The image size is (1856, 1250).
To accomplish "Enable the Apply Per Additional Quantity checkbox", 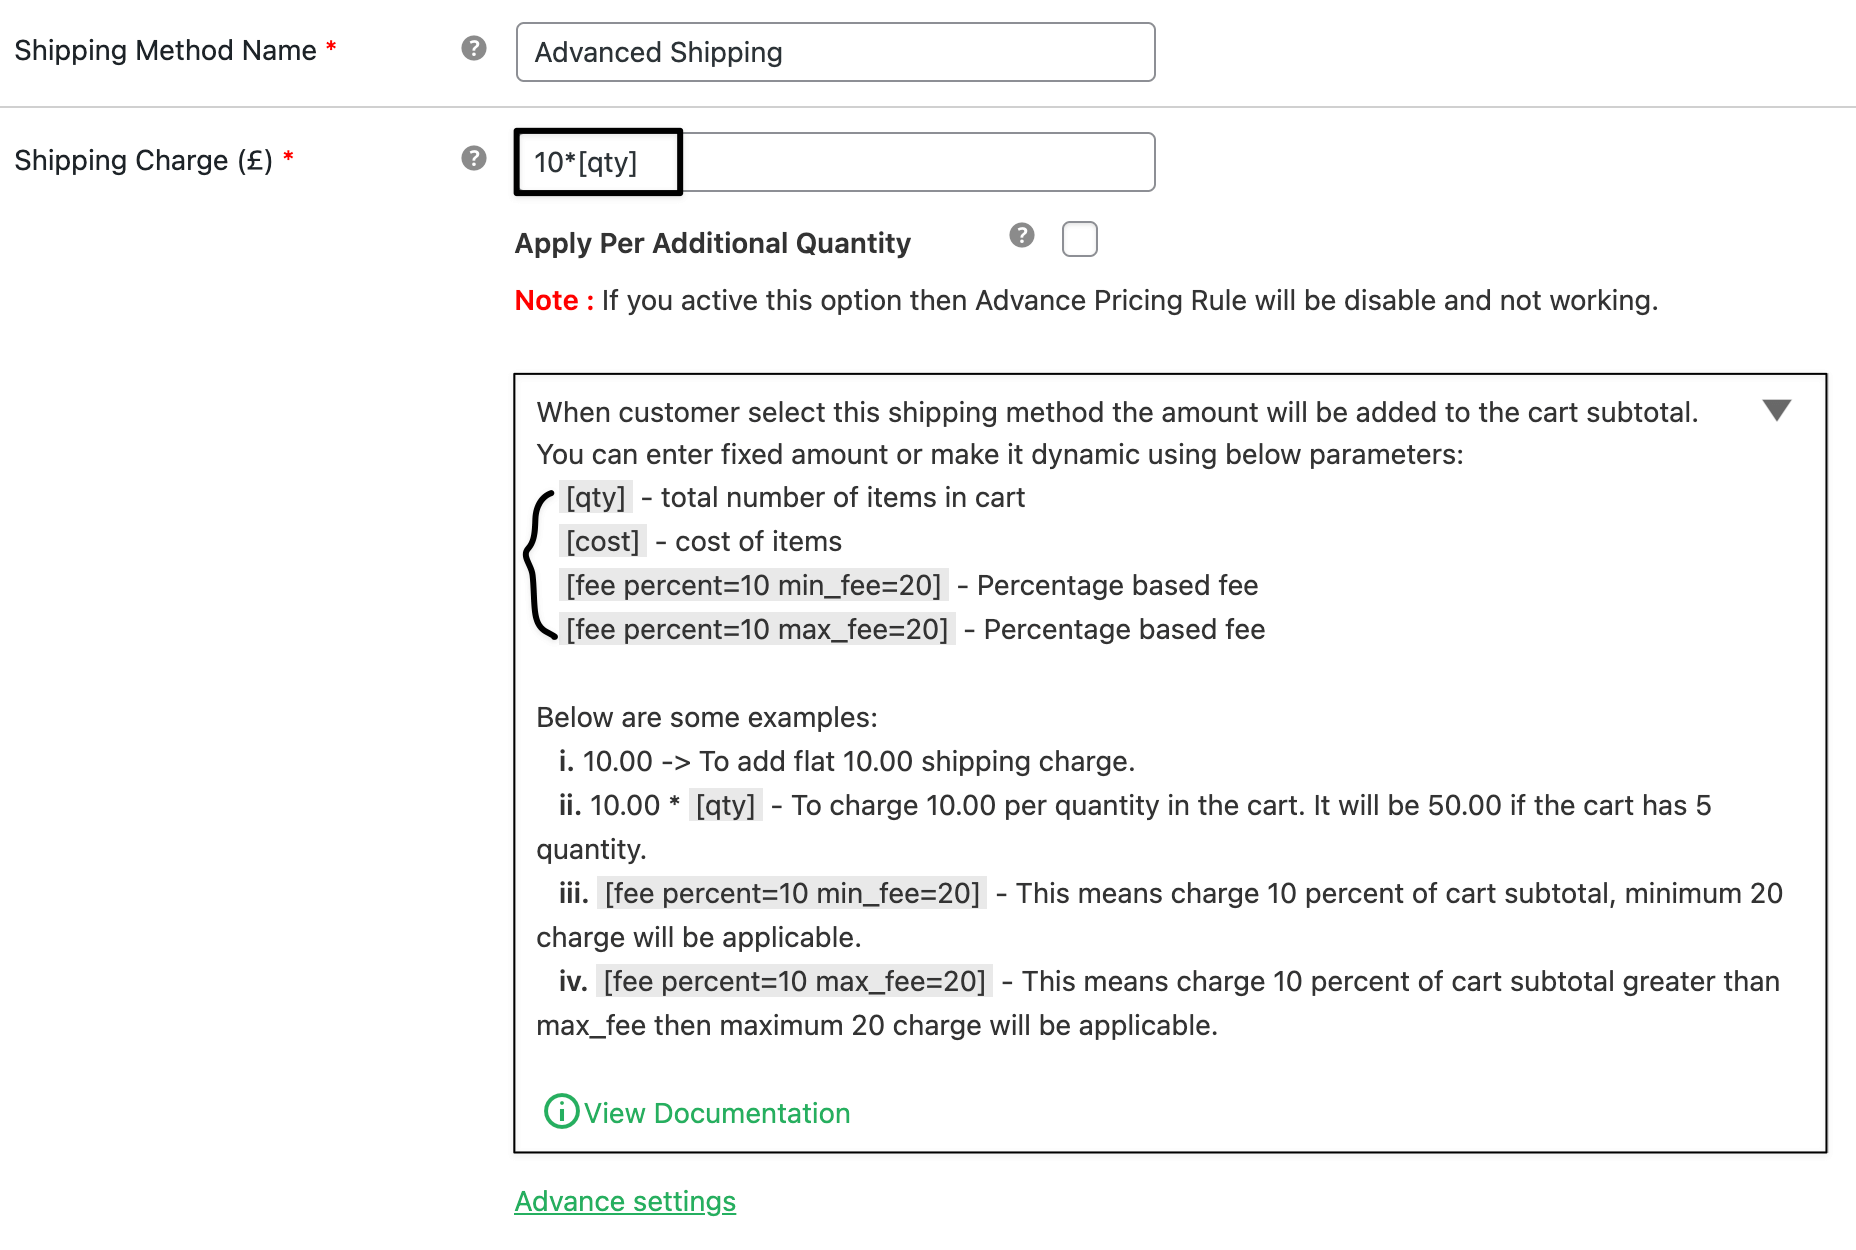I will (x=1080, y=239).
